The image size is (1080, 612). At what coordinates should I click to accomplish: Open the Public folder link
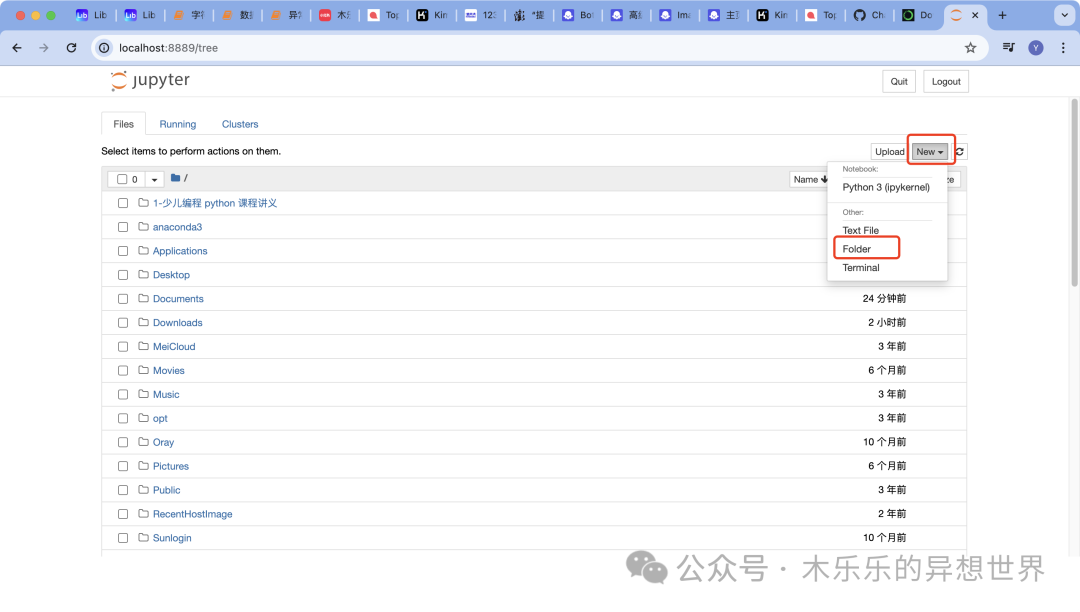pyautogui.click(x=167, y=490)
